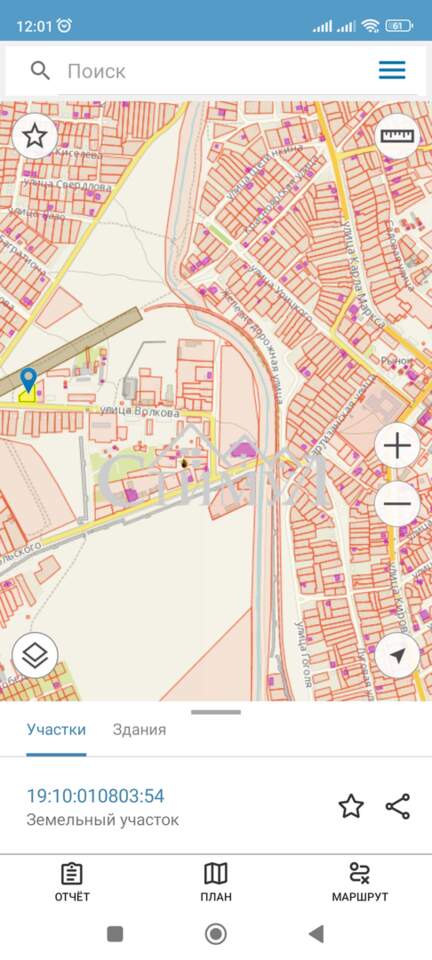Tap the magnifying glass search icon
432x960 pixels.
(x=40, y=71)
